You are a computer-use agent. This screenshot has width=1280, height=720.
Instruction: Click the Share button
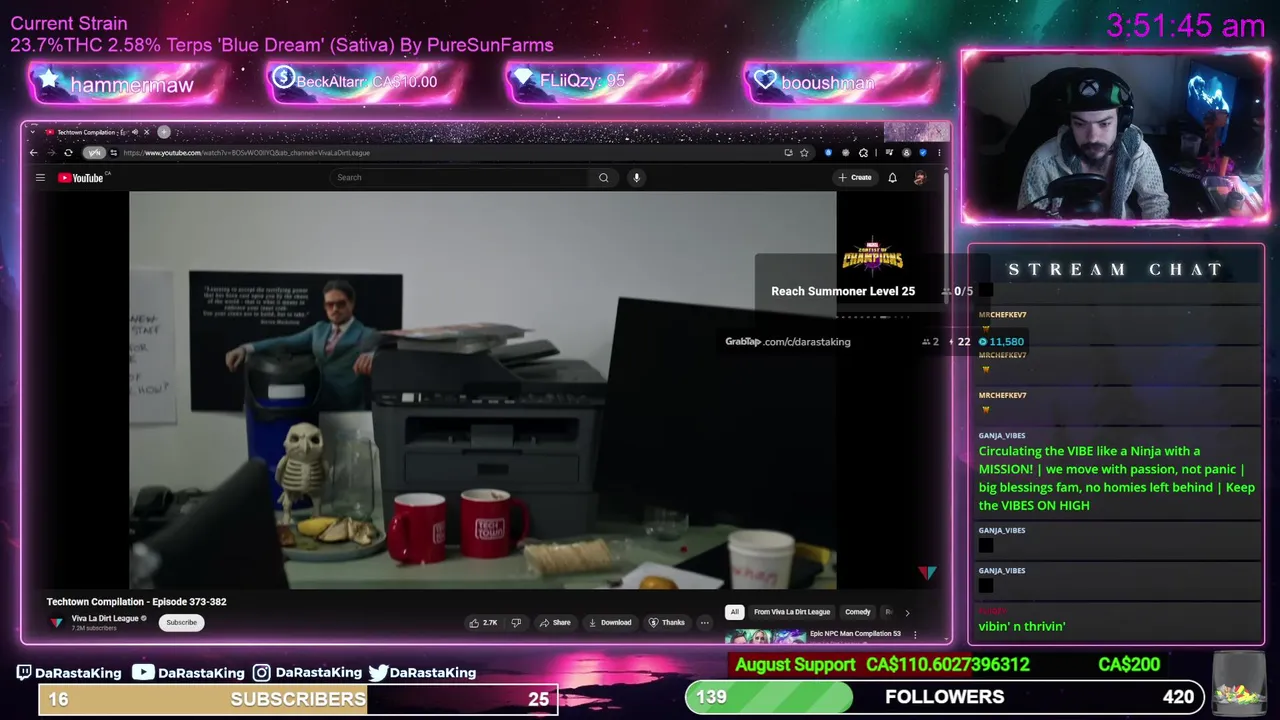coord(555,622)
